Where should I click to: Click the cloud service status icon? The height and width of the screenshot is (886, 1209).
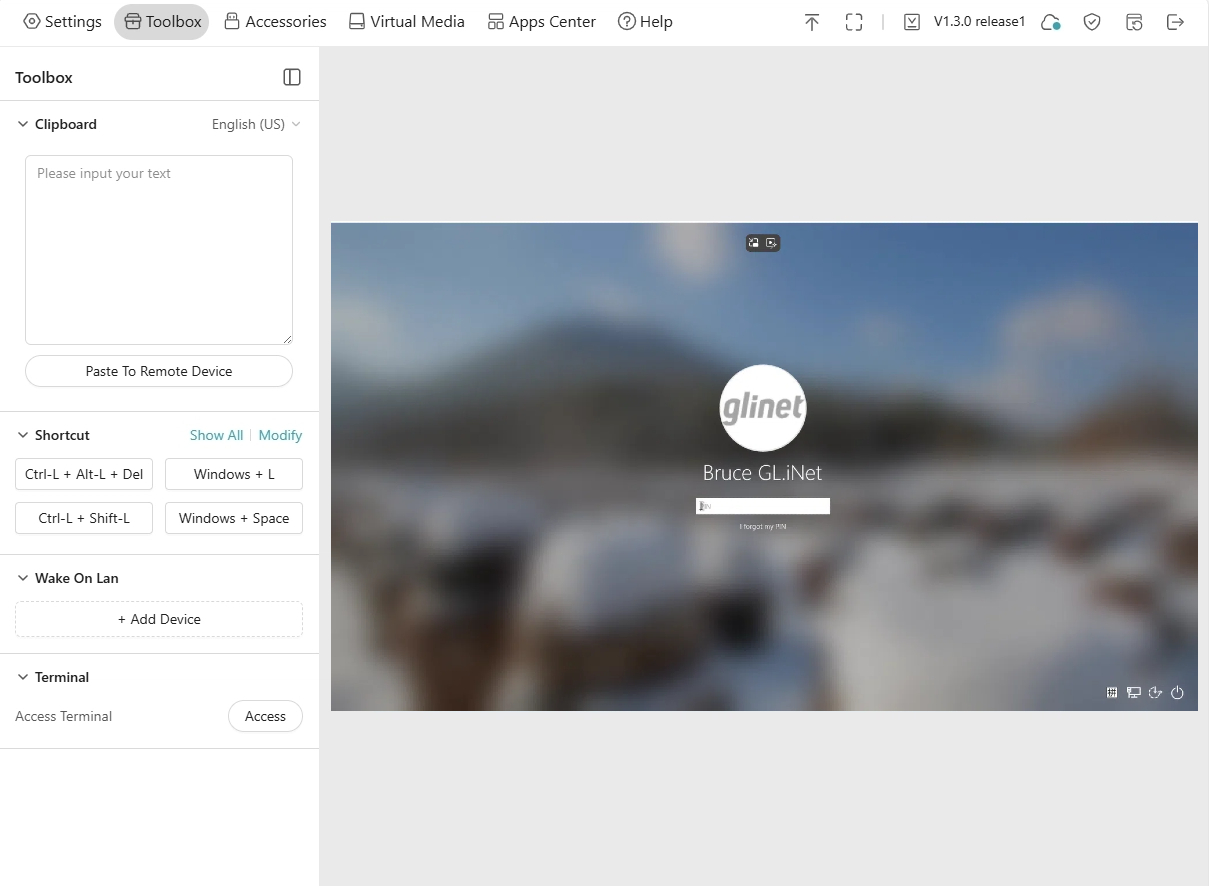(1050, 22)
